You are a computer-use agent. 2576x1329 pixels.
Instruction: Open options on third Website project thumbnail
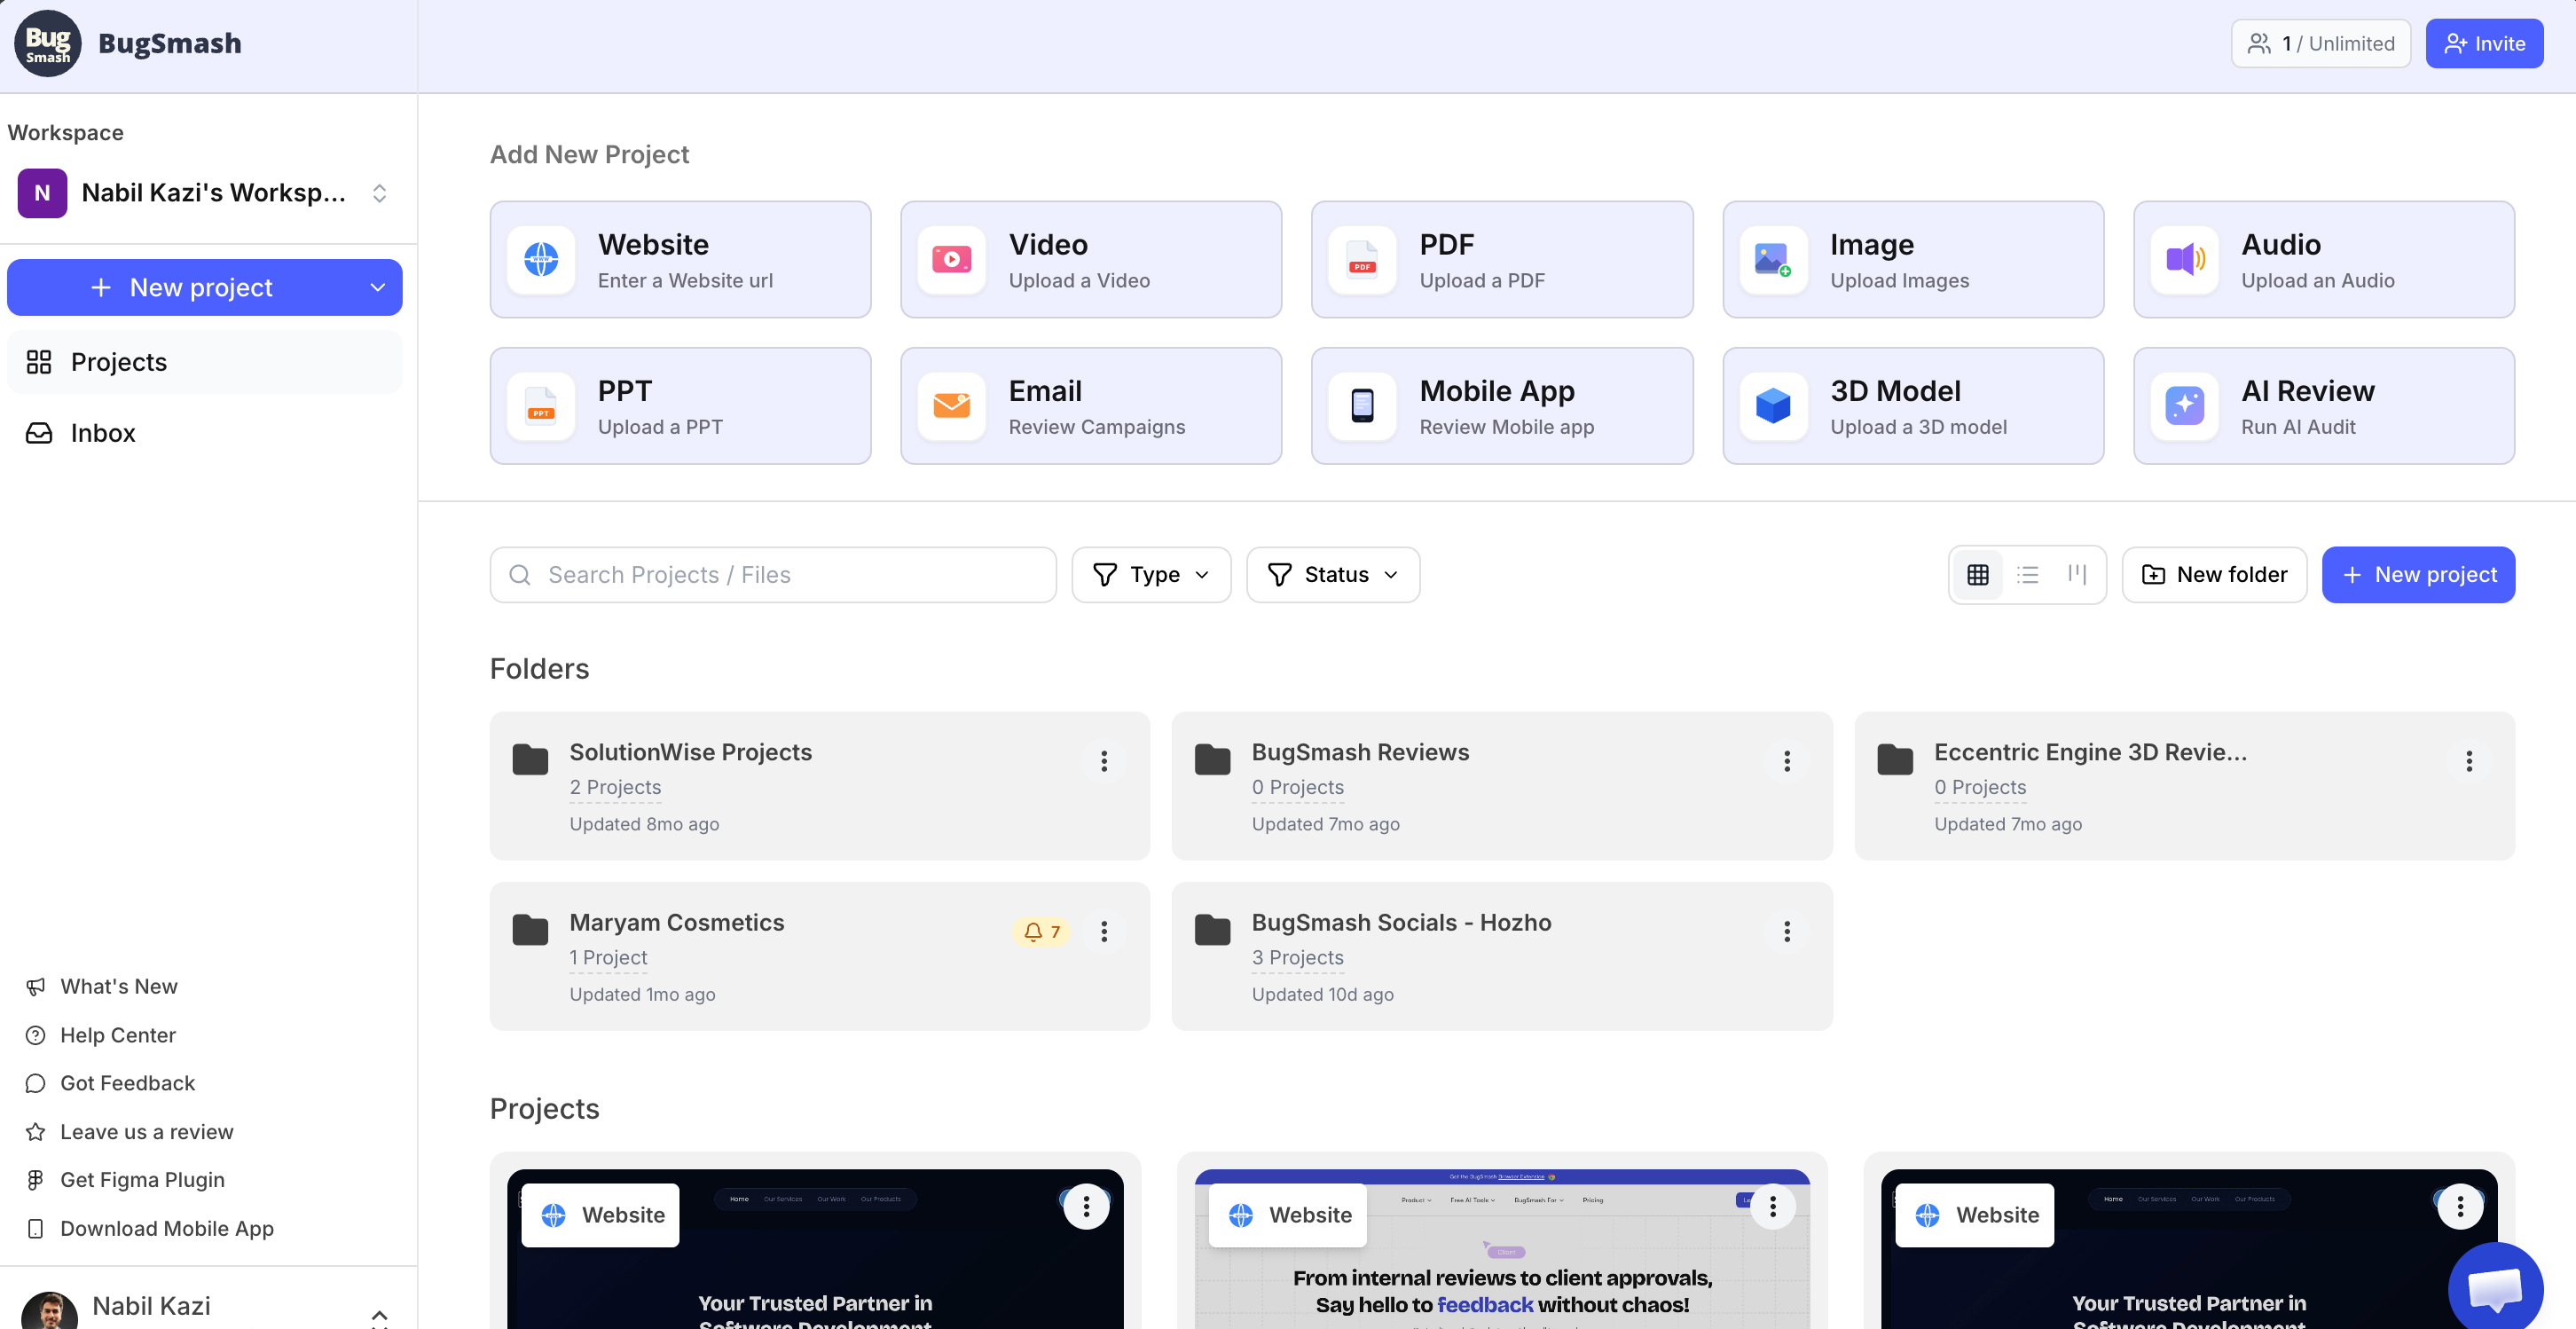point(2460,1207)
